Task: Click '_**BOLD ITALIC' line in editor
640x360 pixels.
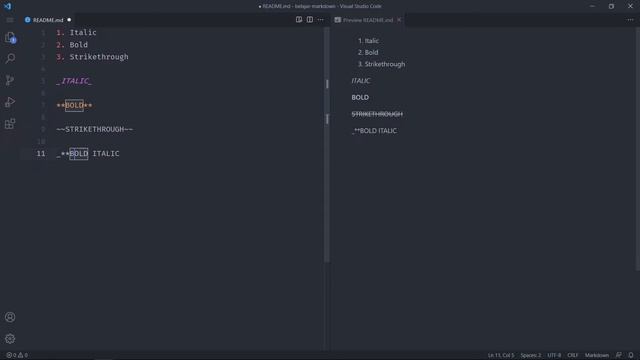Action: pos(88,153)
